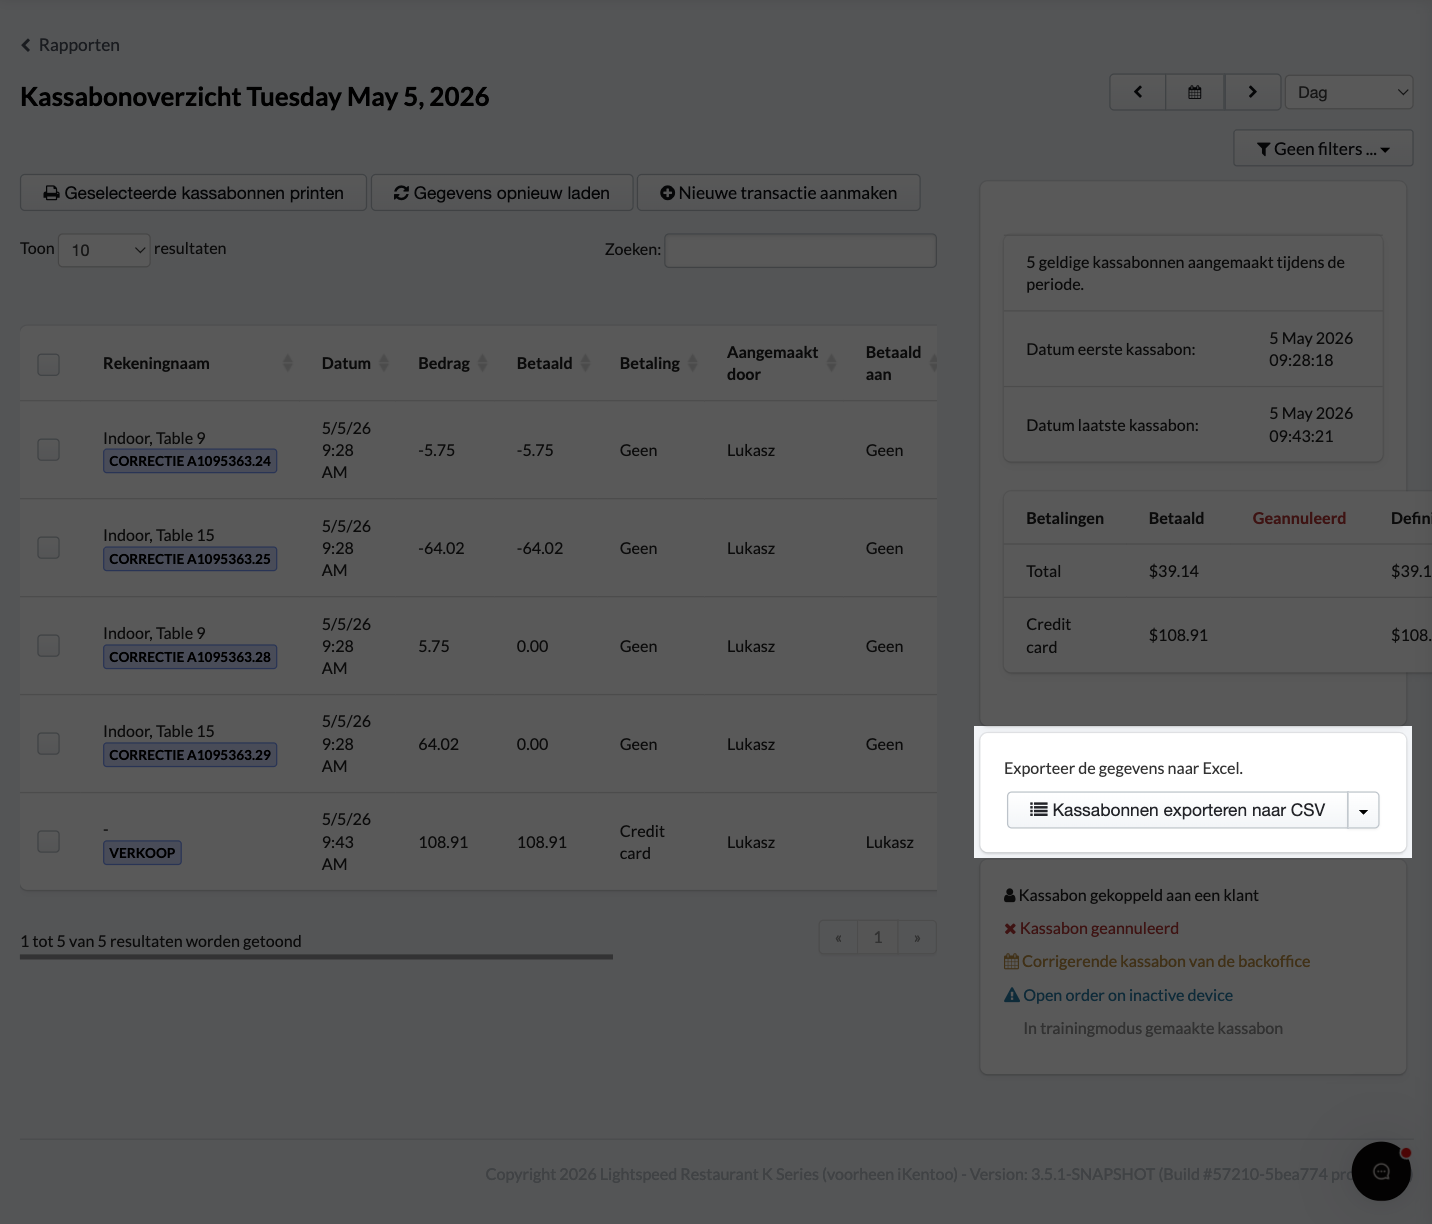
Task: Go to previous day arrow
Action: (1138, 92)
